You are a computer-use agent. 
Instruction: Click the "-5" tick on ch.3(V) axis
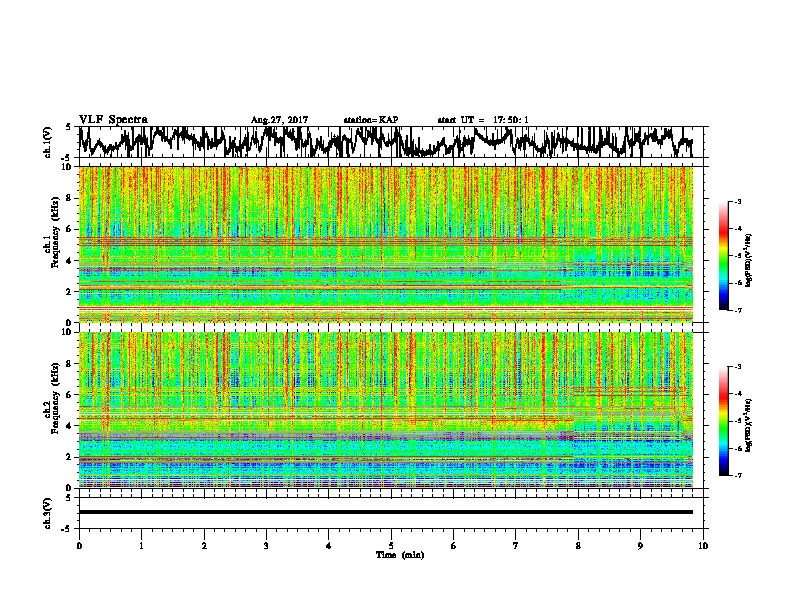66,529
